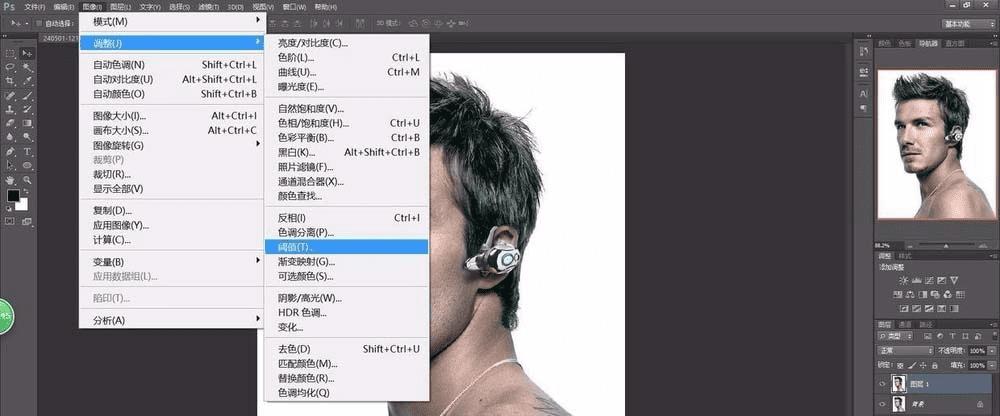Add Brightness/Contrast adjustment (sun icon)
1000x416 pixels.
point(903,280)
